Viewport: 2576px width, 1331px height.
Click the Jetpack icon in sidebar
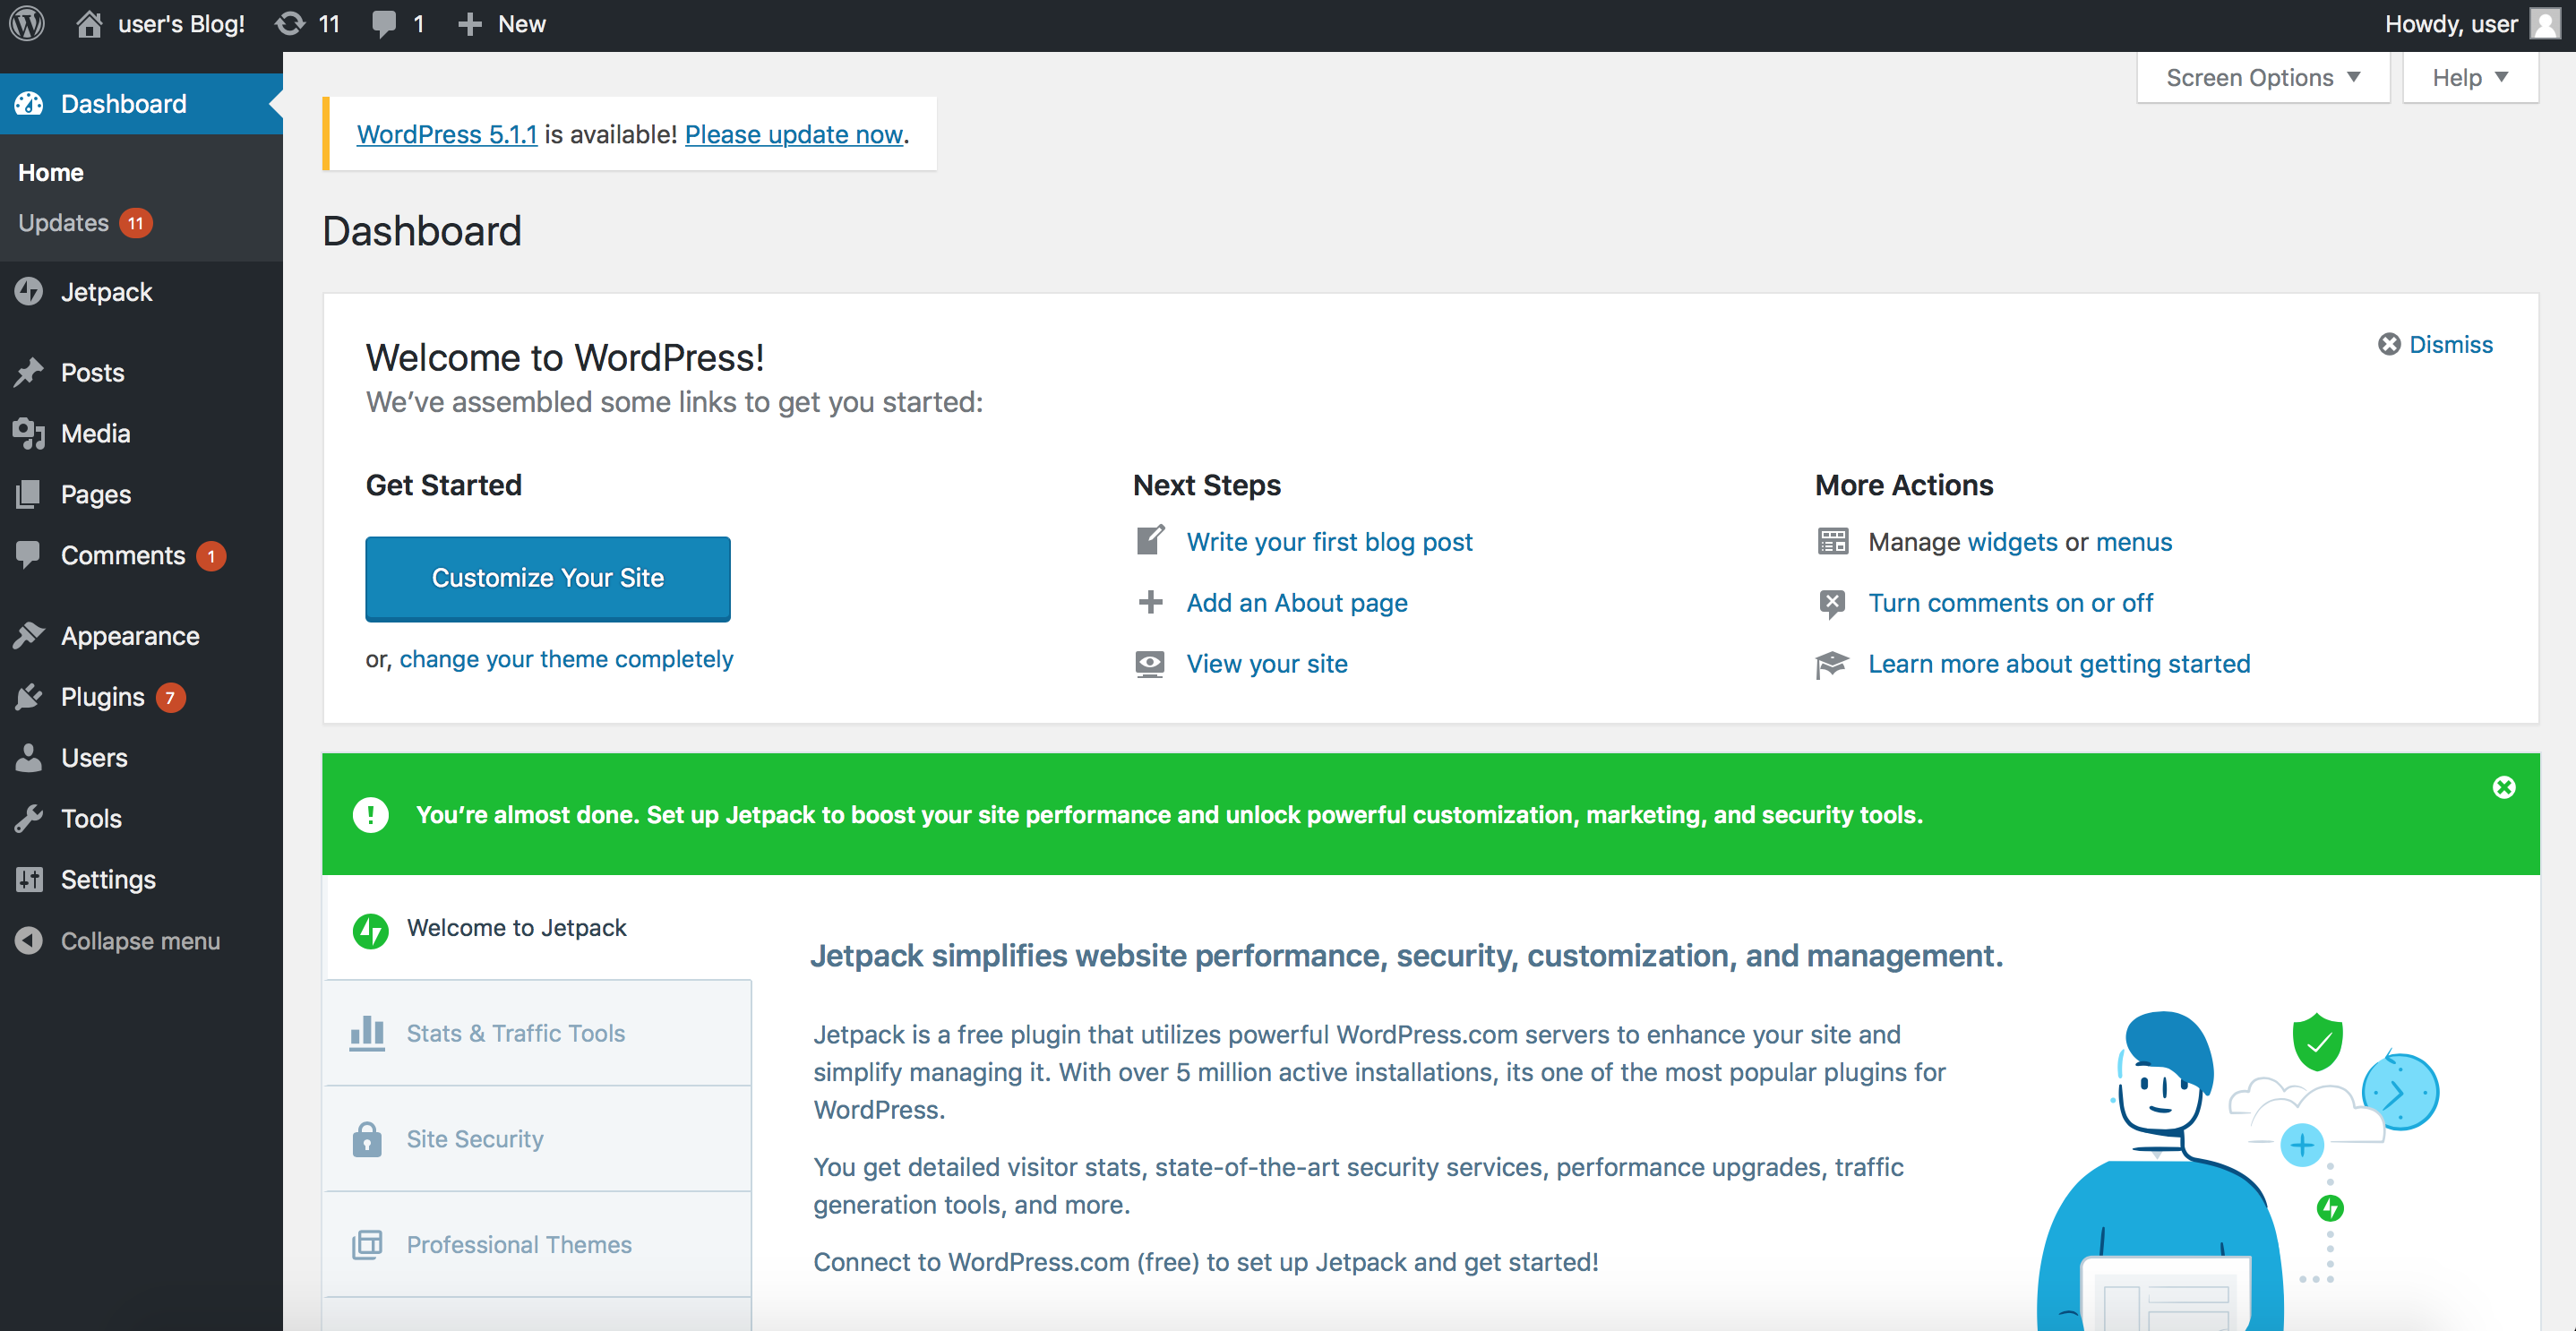coord(29,291)
